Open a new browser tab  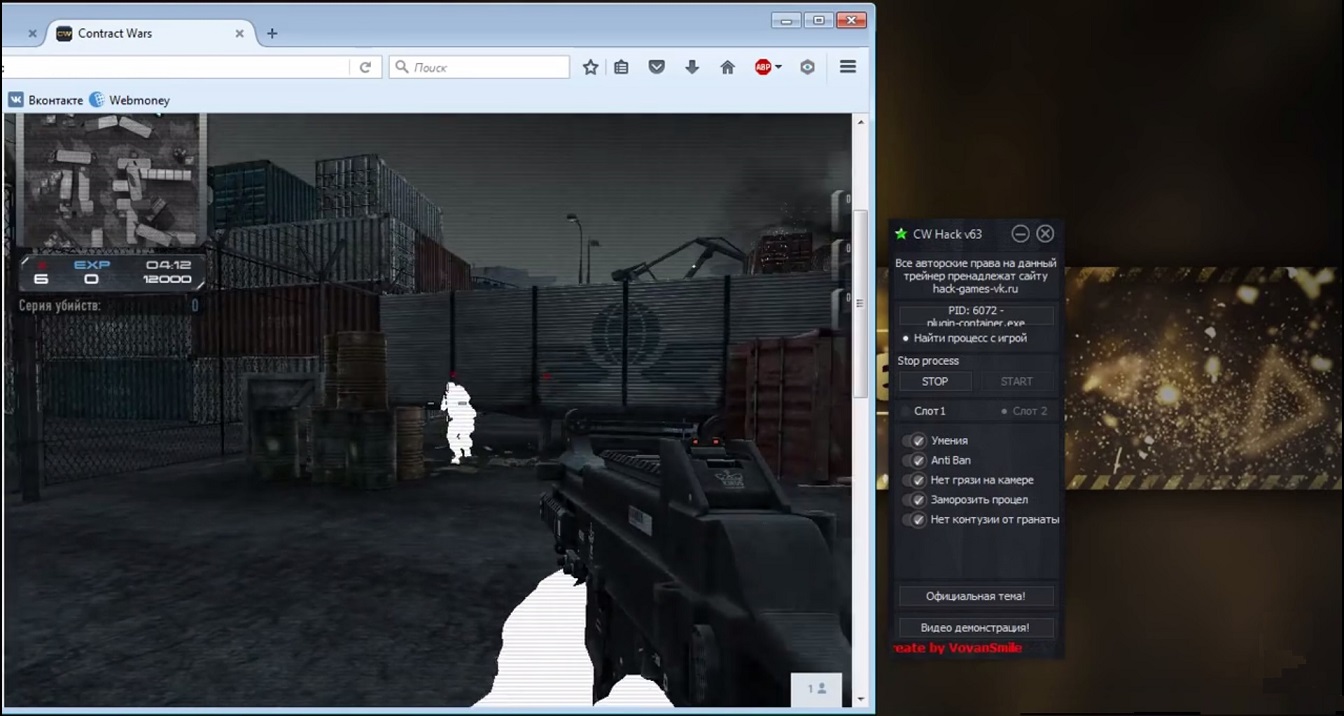272,33
